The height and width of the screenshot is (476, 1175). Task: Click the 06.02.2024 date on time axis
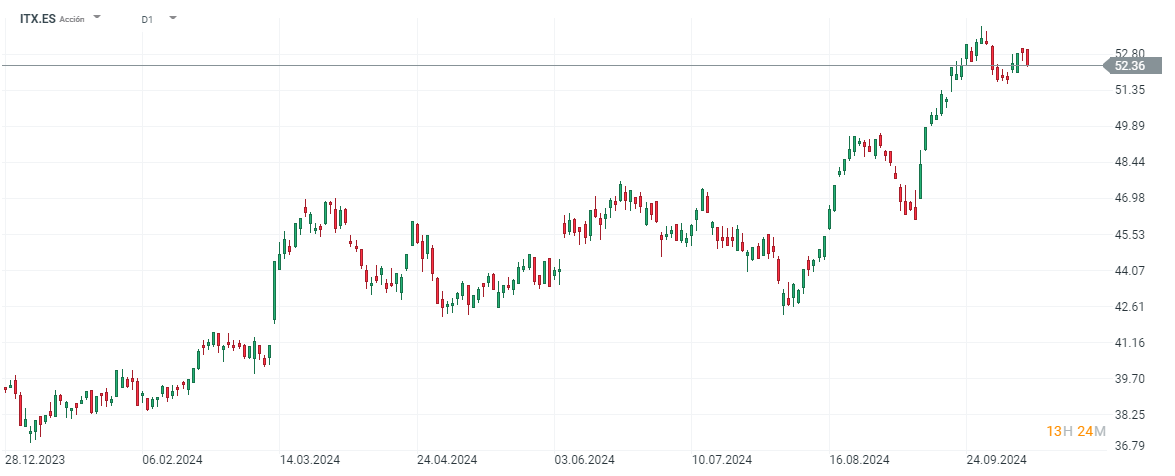pos(173,460)
